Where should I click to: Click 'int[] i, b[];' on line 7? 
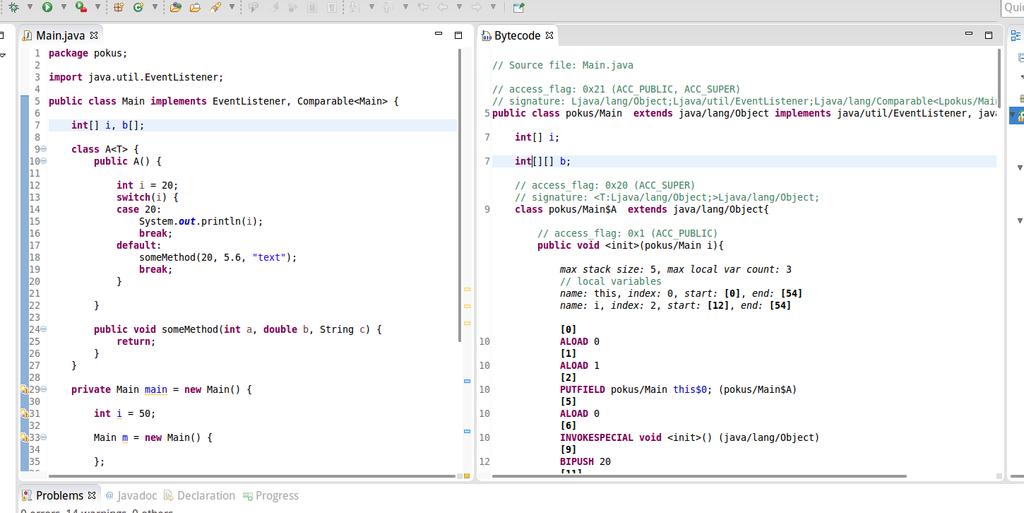click(107, 125)
